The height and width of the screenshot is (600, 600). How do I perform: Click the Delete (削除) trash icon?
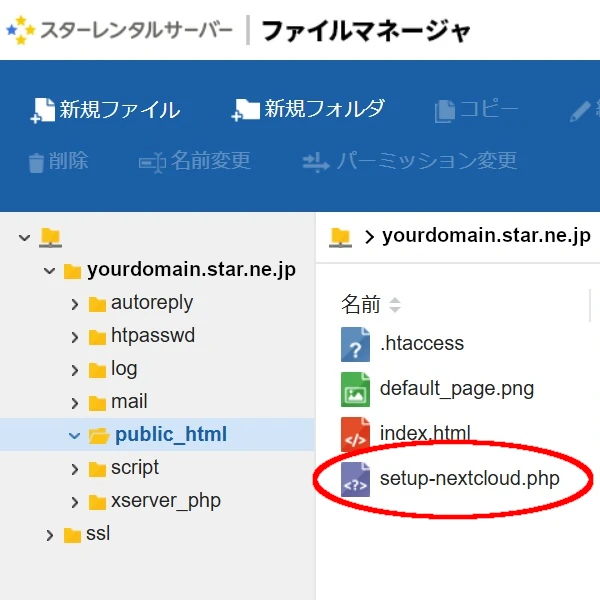36,163
